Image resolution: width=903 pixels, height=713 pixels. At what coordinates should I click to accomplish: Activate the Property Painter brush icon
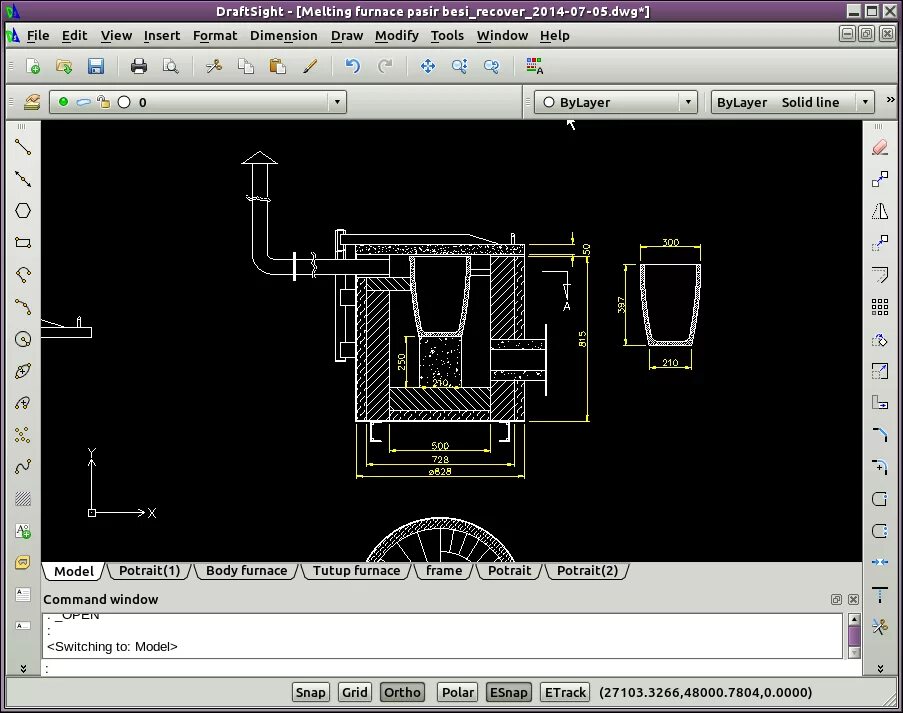click(310, 66)
